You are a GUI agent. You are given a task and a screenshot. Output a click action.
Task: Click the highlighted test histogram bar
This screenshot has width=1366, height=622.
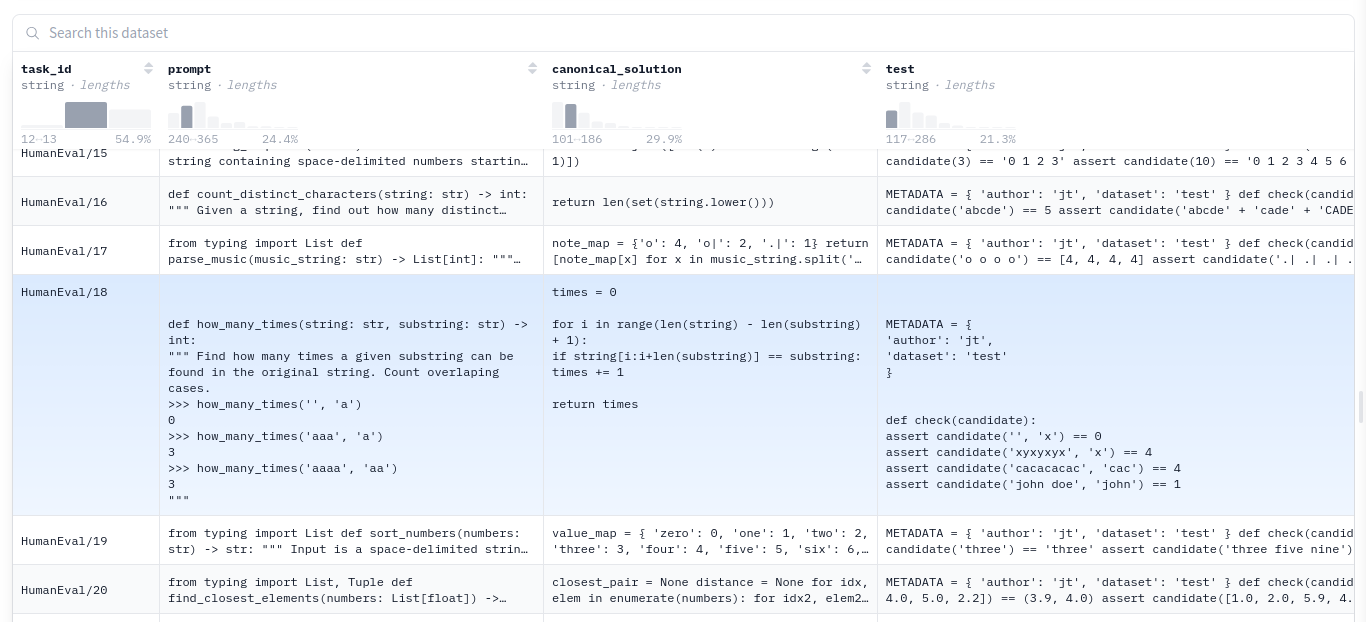pos(892,119)
